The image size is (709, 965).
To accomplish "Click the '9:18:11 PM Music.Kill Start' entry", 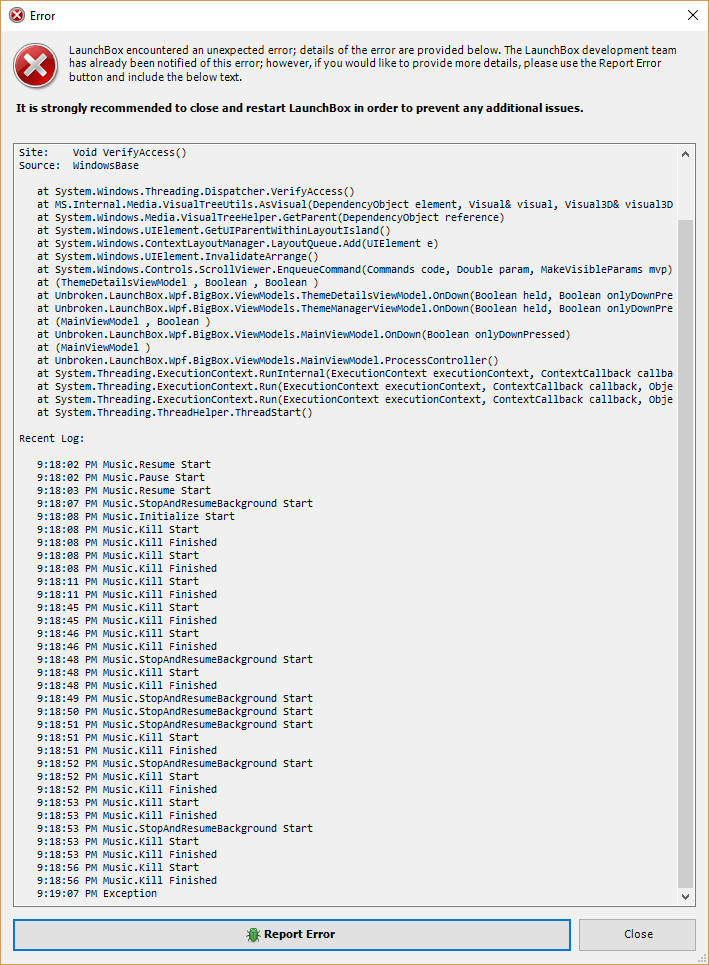I will click(118, 581).
